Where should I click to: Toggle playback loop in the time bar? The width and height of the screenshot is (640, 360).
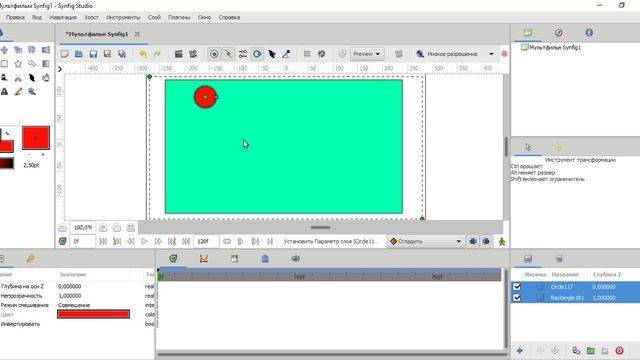227,241
